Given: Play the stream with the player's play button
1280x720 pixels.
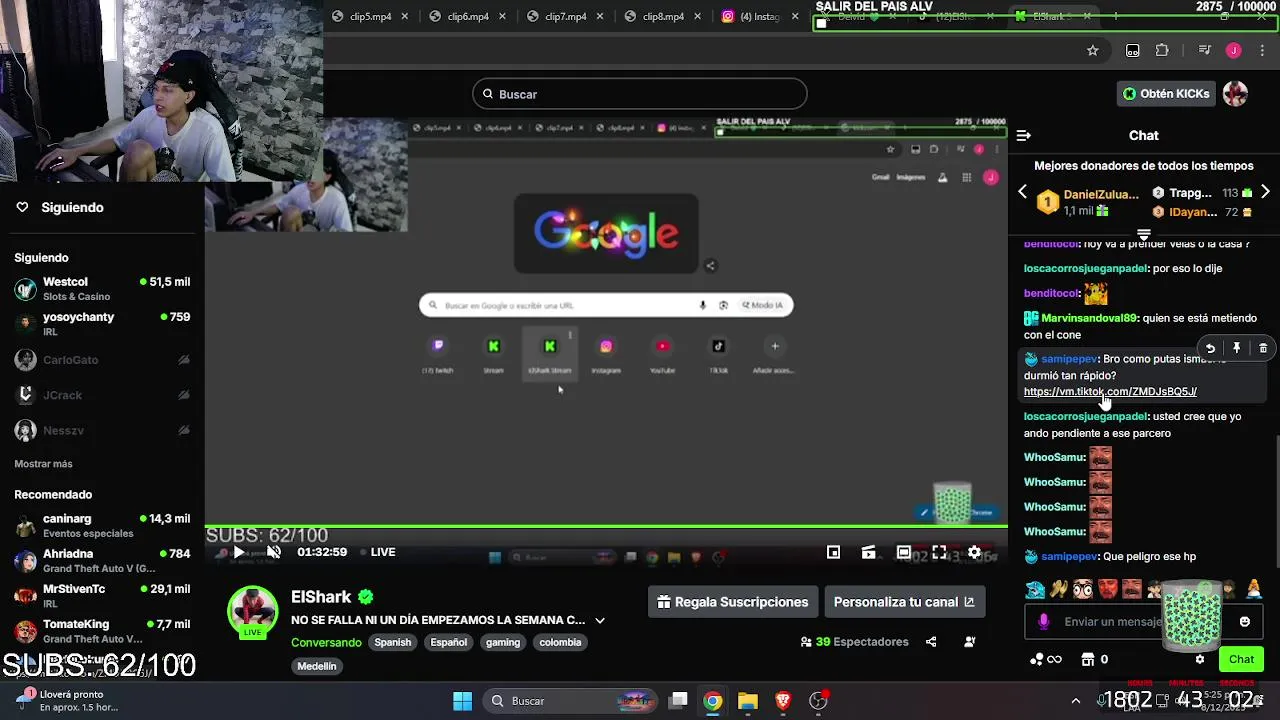Looking at the screenshot, I should coord(239,552).
